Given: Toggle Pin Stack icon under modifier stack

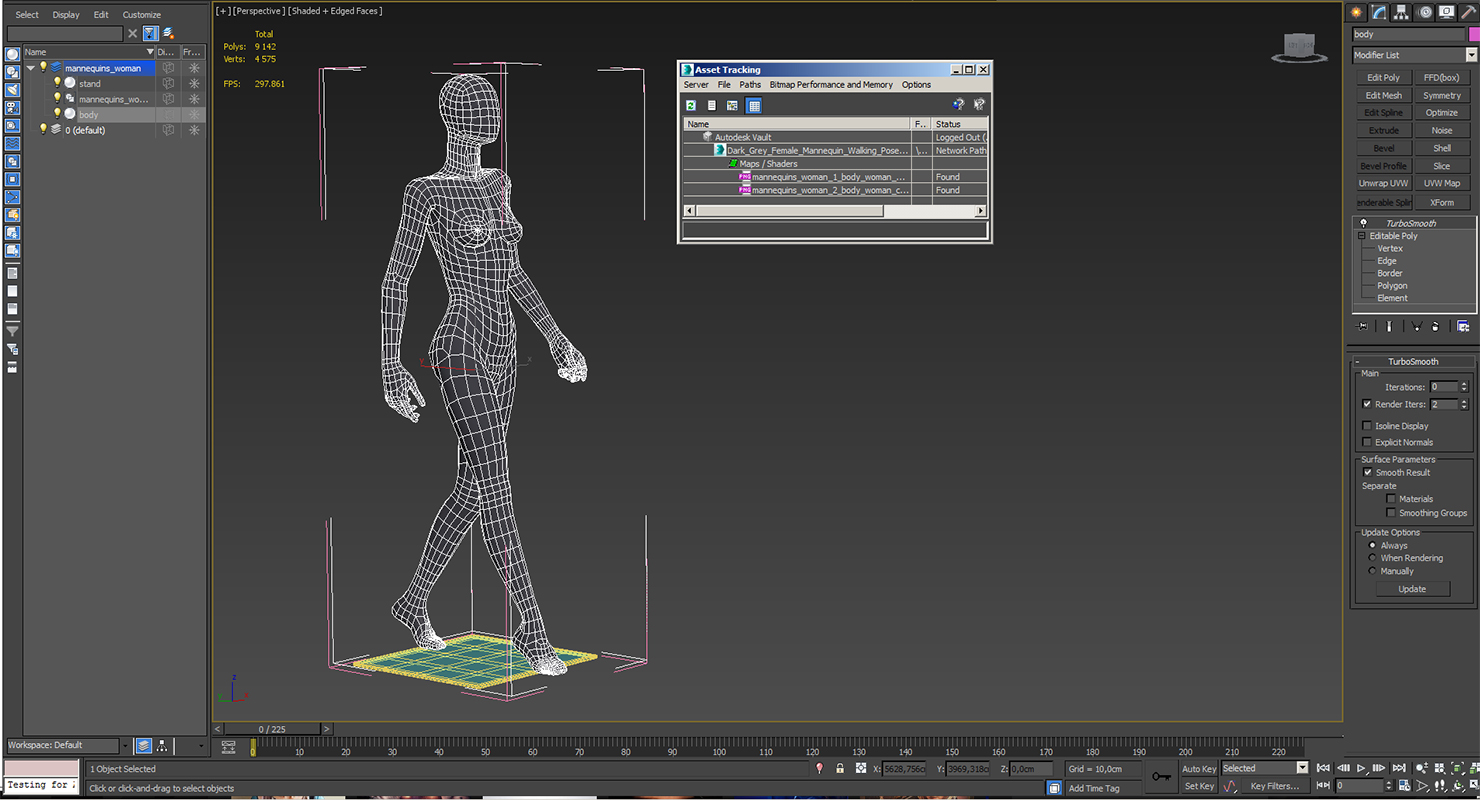Looking at the screenshot, I should [x=1362, y=326].
